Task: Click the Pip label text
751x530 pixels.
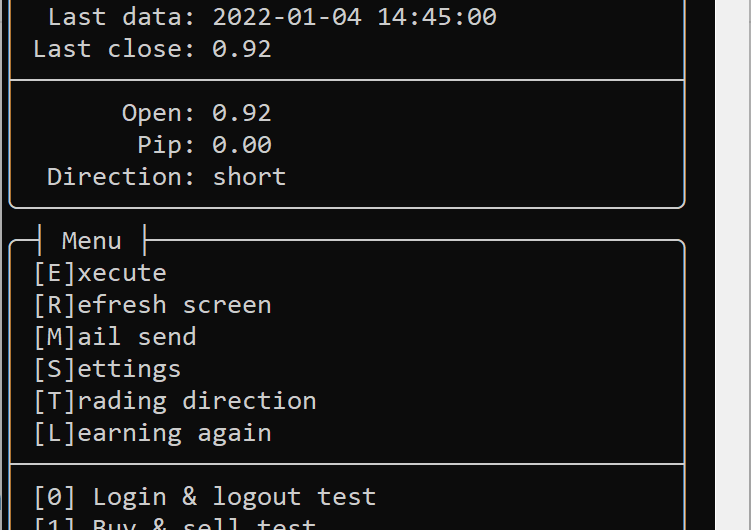Action: click(166, 145)
